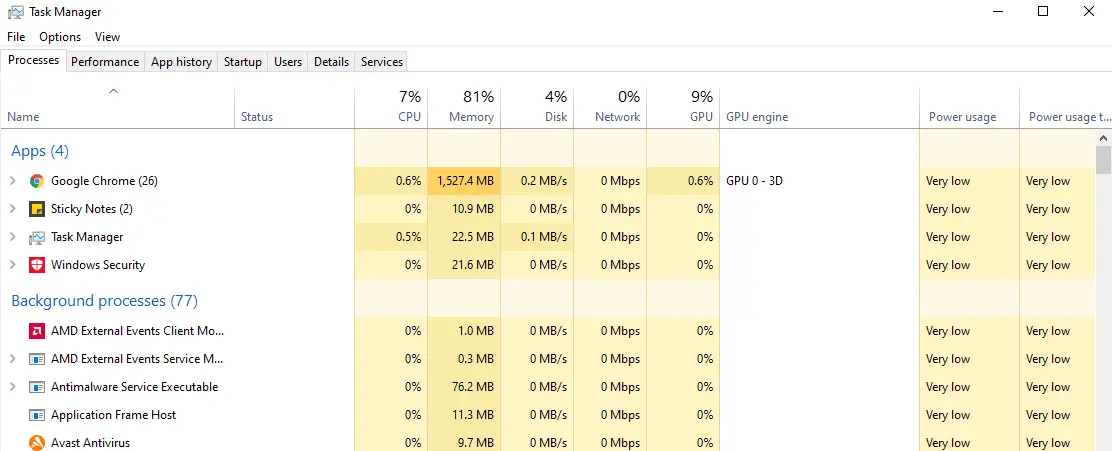Viewport: 1112px width, 451px height.
Task: Select the Google Chrome process icon
Action: [x=37, y=181]
